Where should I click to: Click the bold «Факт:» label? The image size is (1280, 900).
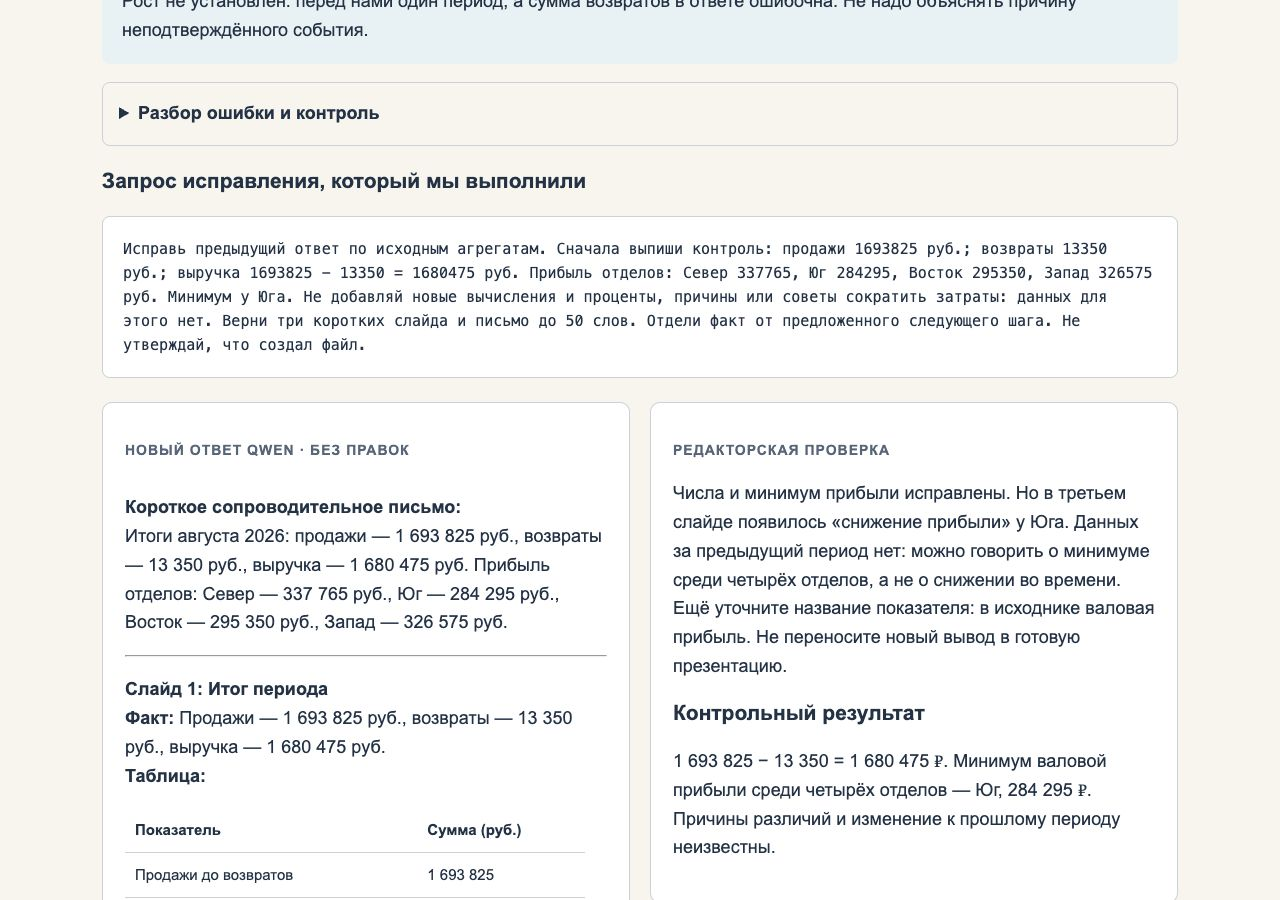149,718
